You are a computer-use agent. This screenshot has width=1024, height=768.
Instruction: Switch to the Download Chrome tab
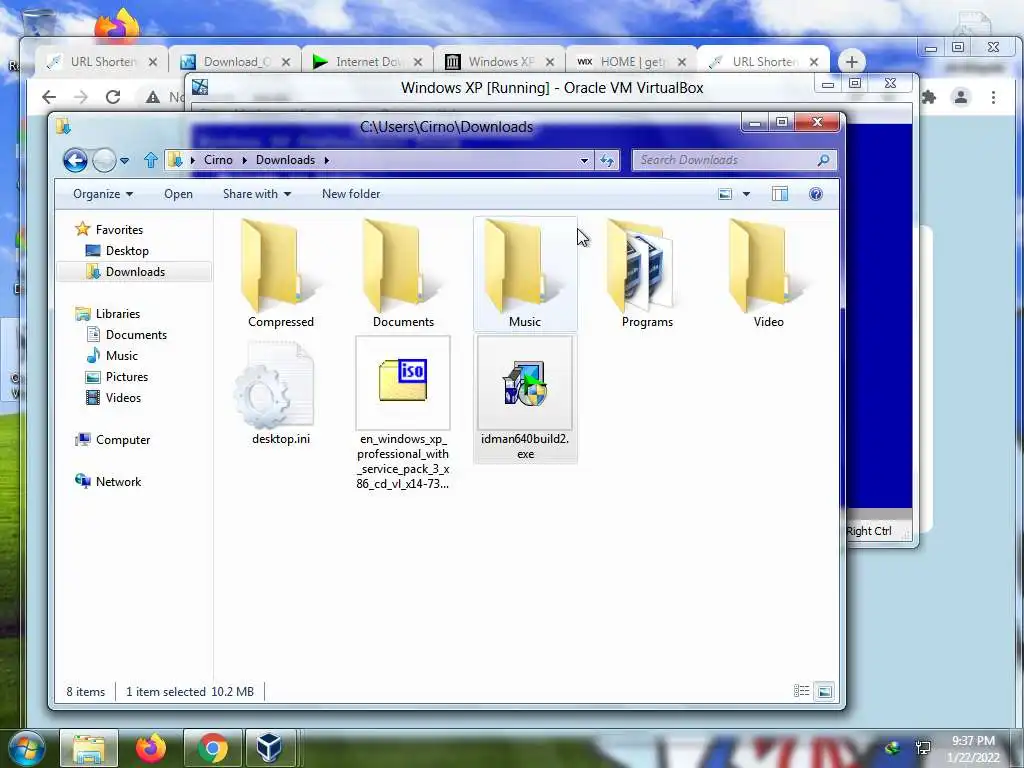(235, 61)
